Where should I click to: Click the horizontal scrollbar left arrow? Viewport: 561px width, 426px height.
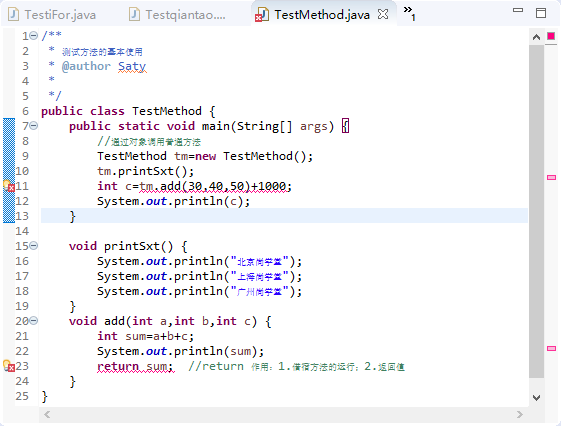(x=47, y=415)
